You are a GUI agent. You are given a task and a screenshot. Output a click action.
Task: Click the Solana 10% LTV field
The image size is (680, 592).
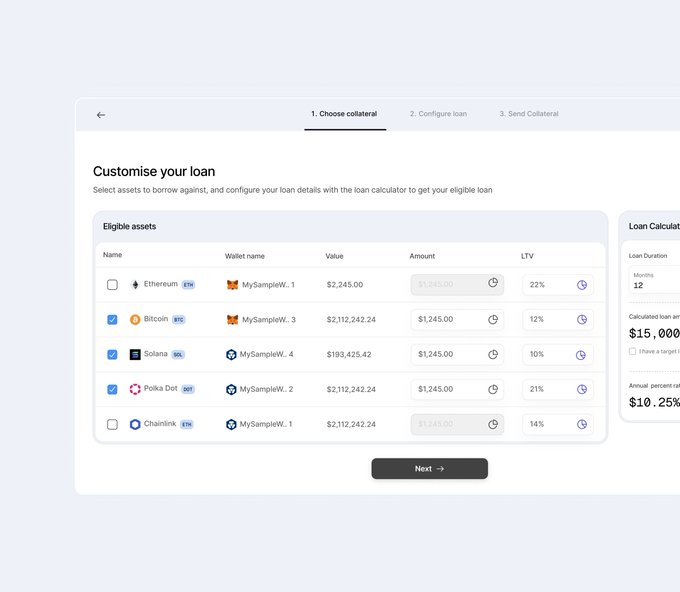(558, 354)
